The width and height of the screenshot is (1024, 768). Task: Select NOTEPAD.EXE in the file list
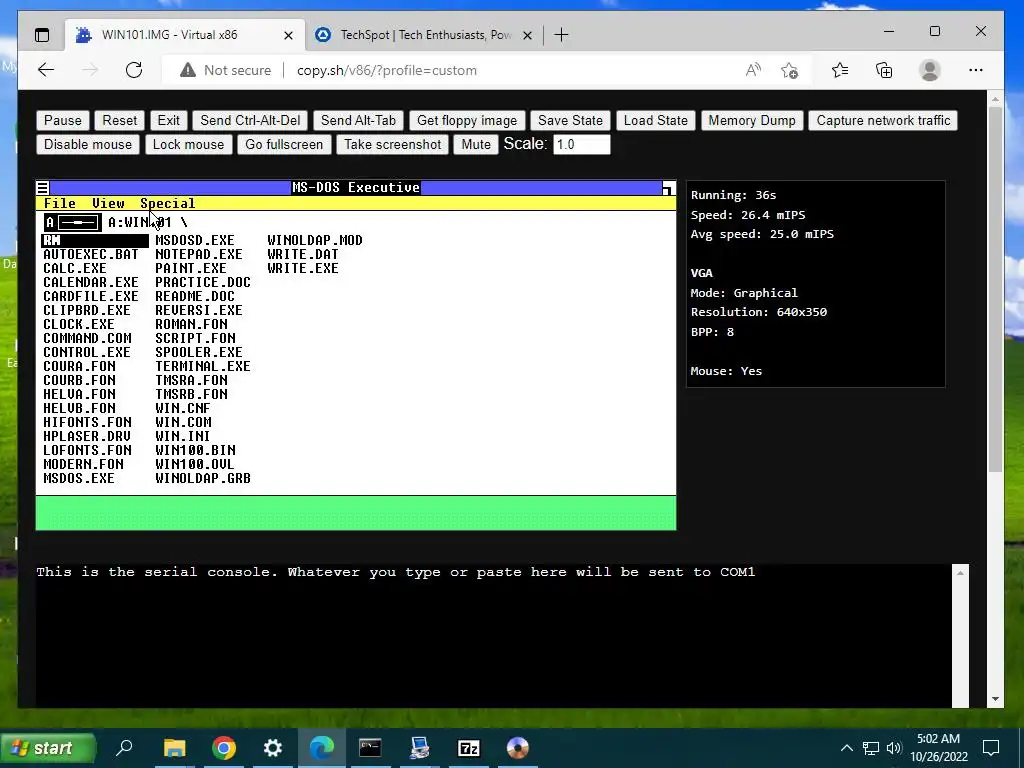(x=199, y=254)
